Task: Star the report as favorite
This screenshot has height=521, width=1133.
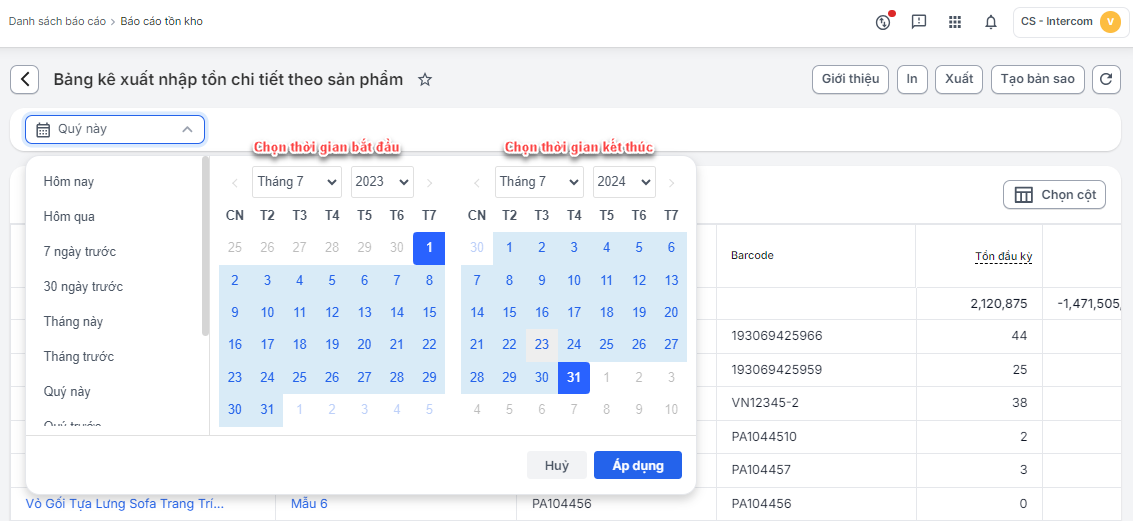Action: (425, 80)
